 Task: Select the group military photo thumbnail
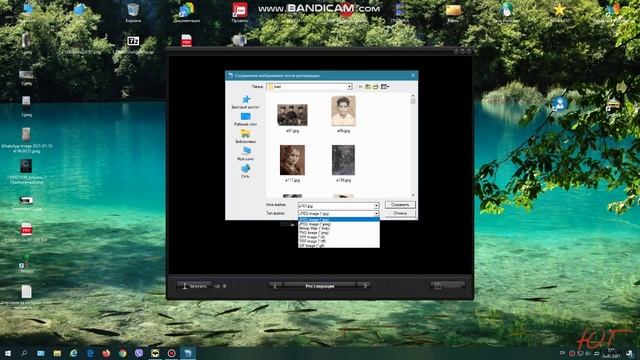click(292, 115)
